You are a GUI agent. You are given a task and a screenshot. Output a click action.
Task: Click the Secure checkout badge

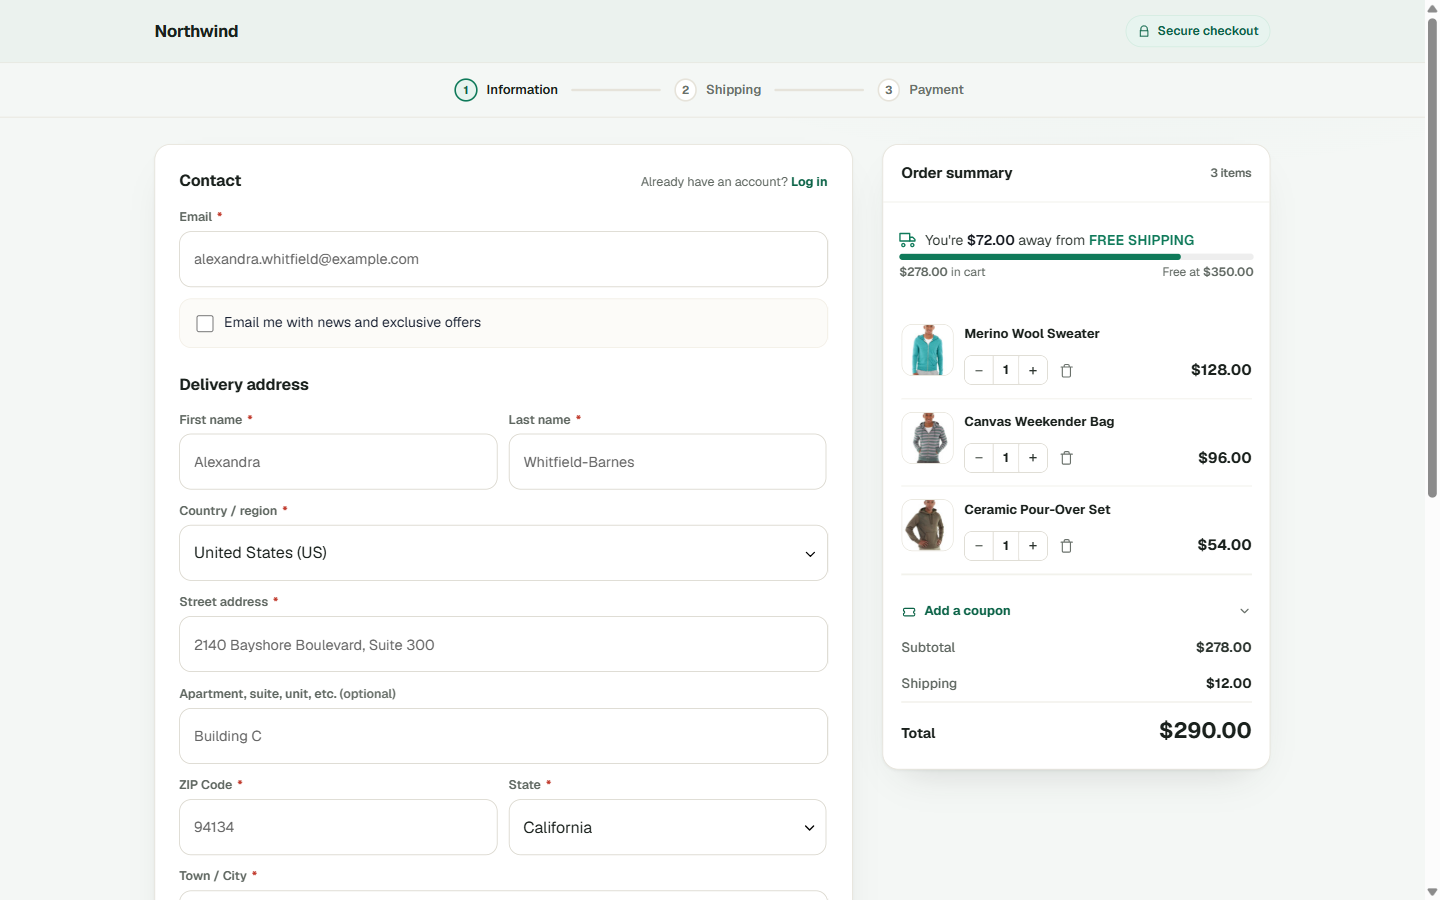click(1198, 31)
